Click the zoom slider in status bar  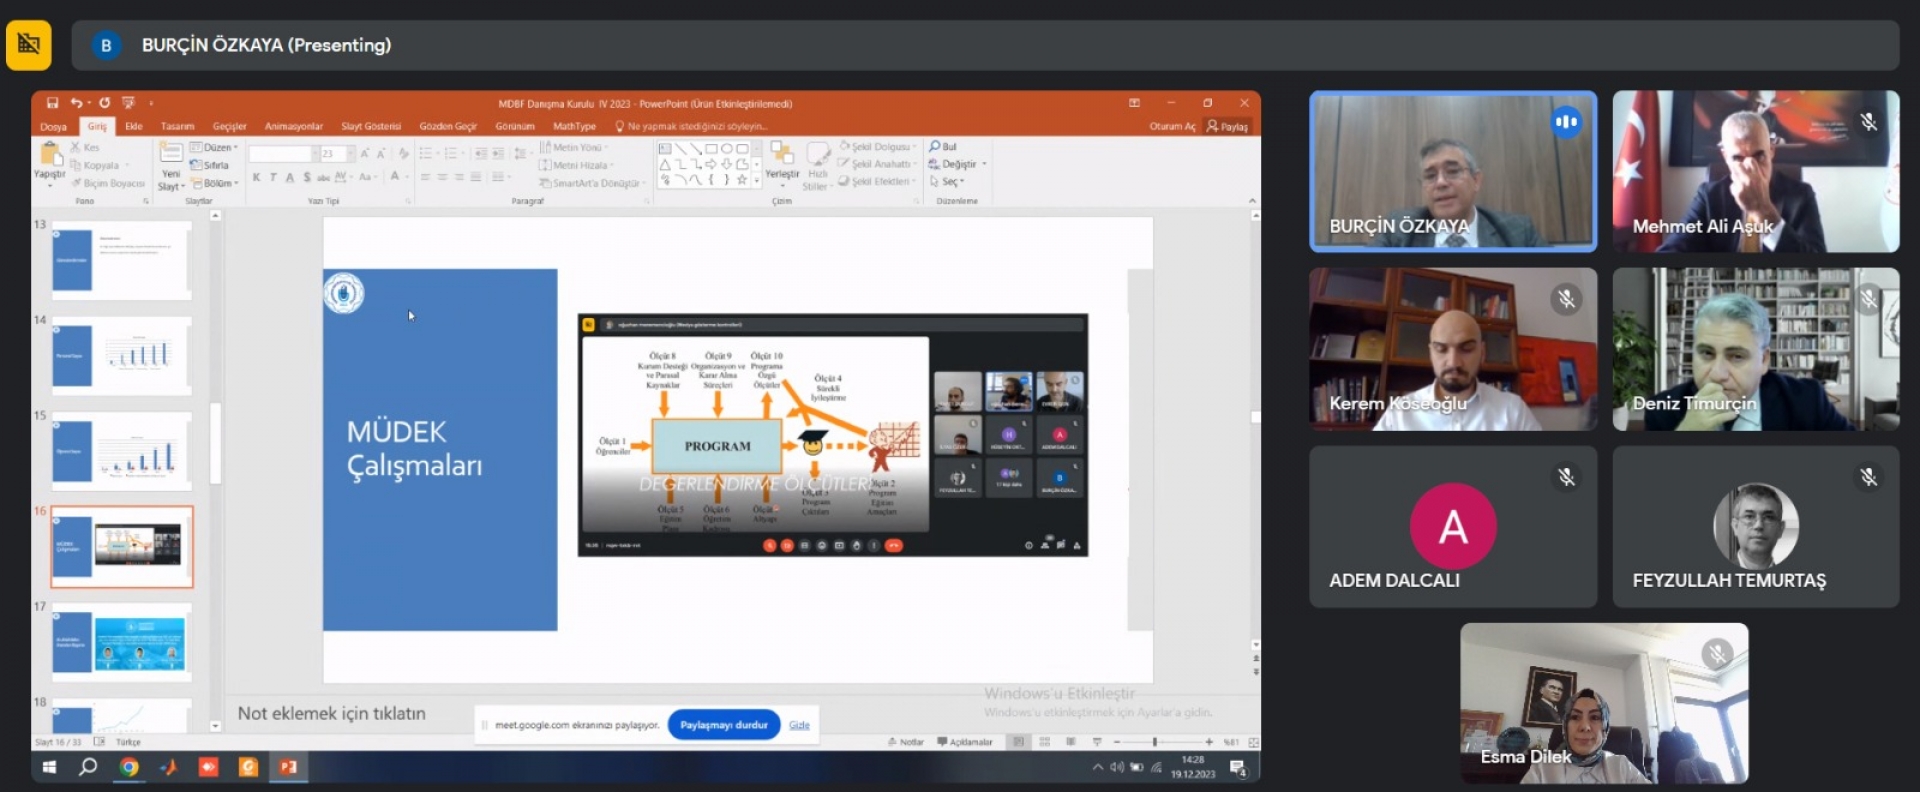(x=1154, y=742)
